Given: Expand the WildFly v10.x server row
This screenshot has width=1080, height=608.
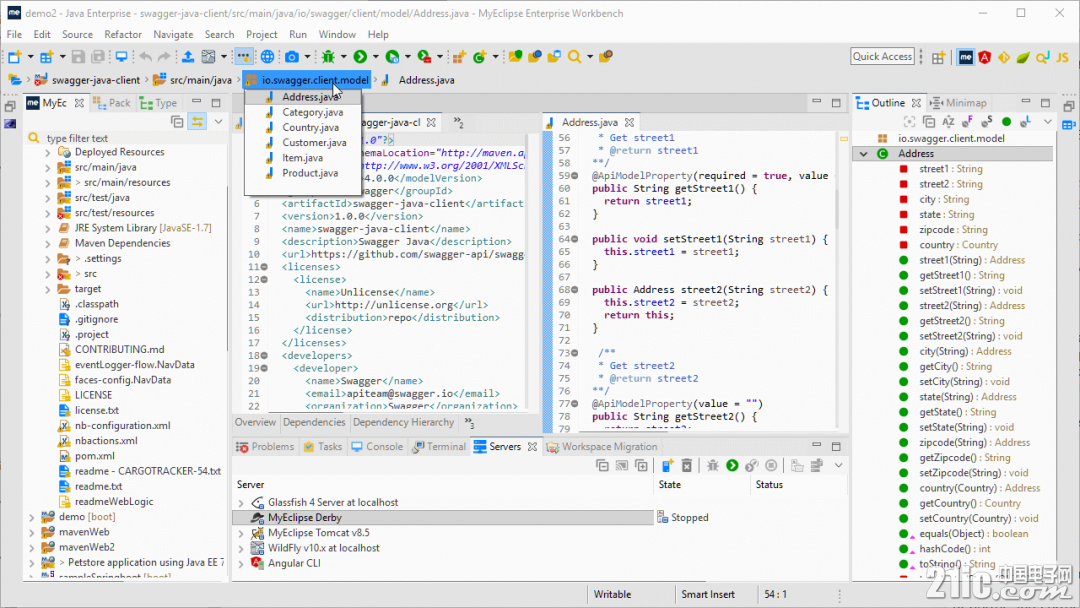Looking at the screenshot, I should pos(241,549).
